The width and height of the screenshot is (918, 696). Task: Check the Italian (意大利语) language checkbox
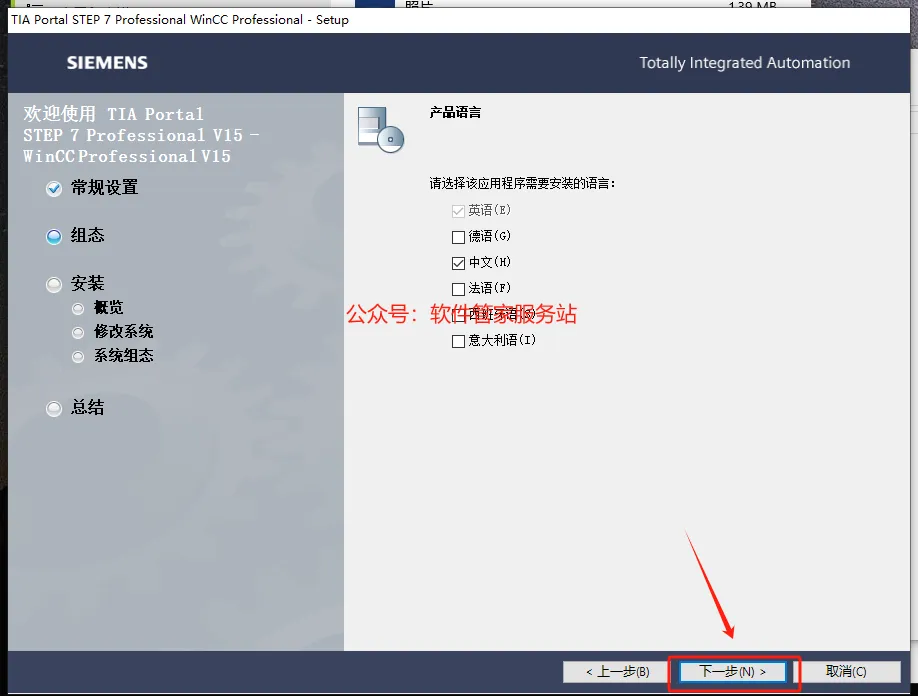[458, 341]
